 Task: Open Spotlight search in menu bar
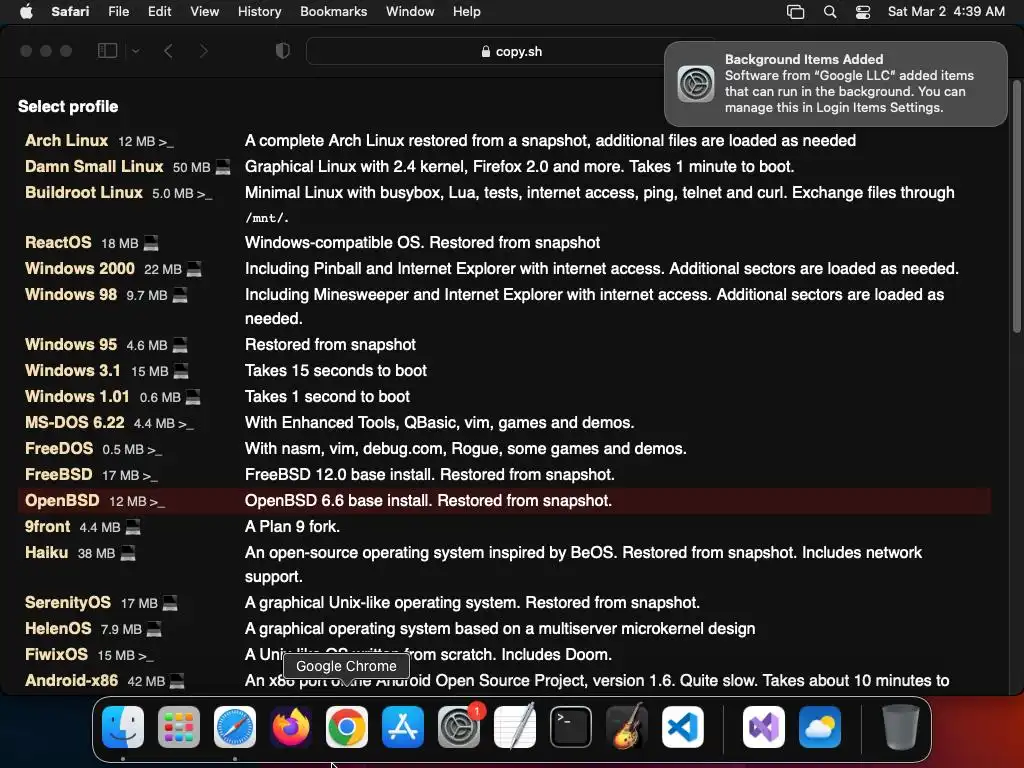[830, 11]
